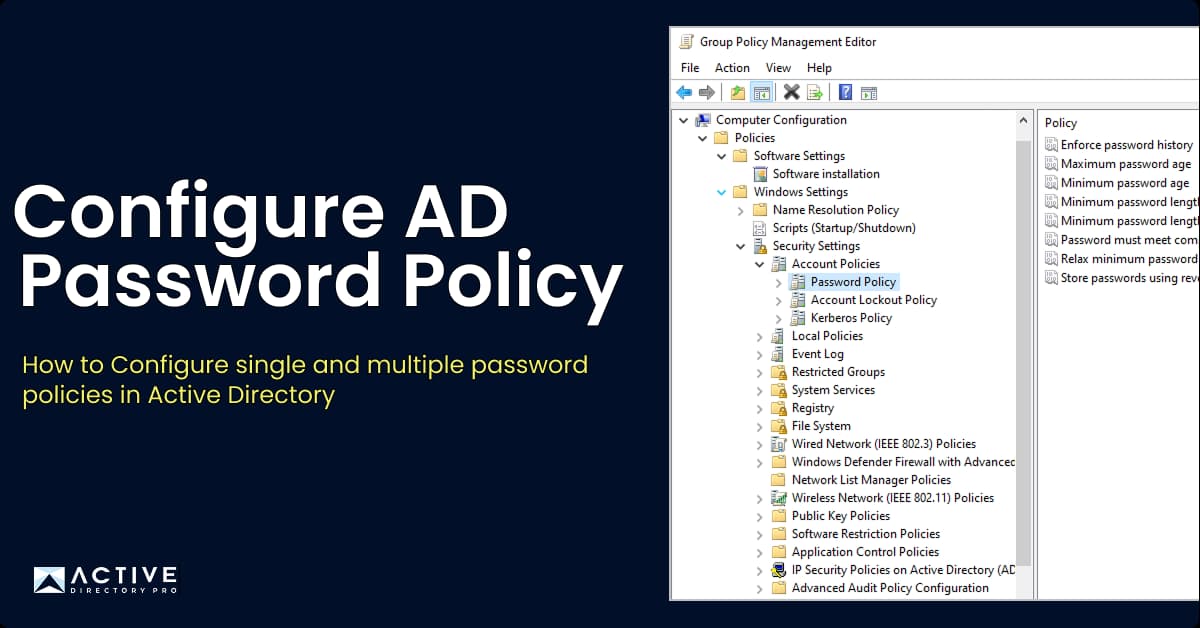Select Application Control Policies node

pos(865,552)
